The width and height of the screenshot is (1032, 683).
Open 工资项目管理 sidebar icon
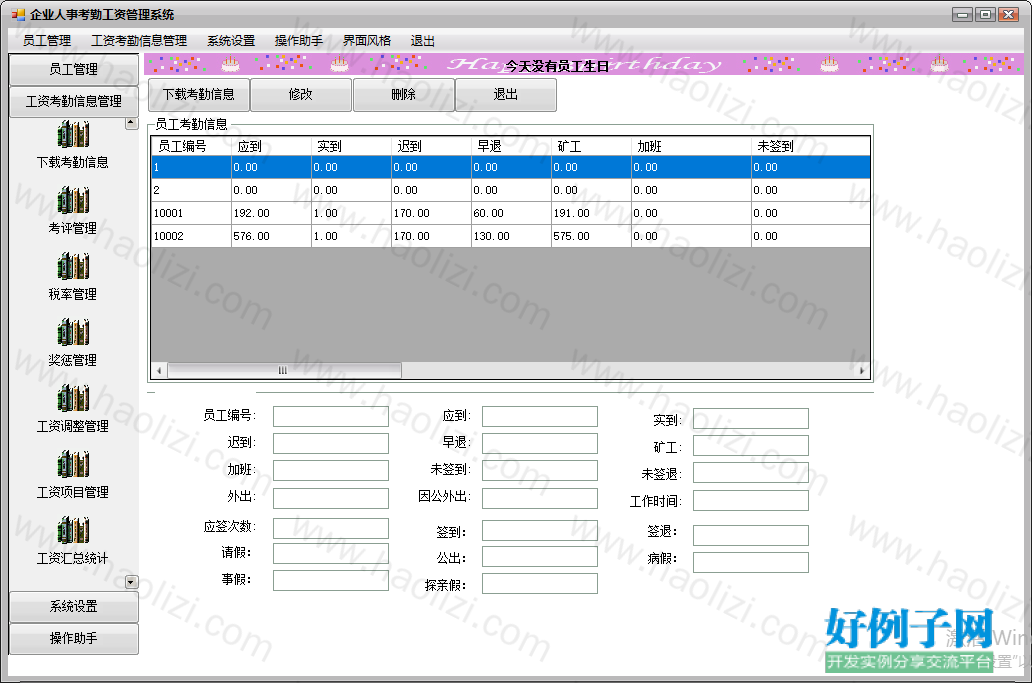coord(73,464)
